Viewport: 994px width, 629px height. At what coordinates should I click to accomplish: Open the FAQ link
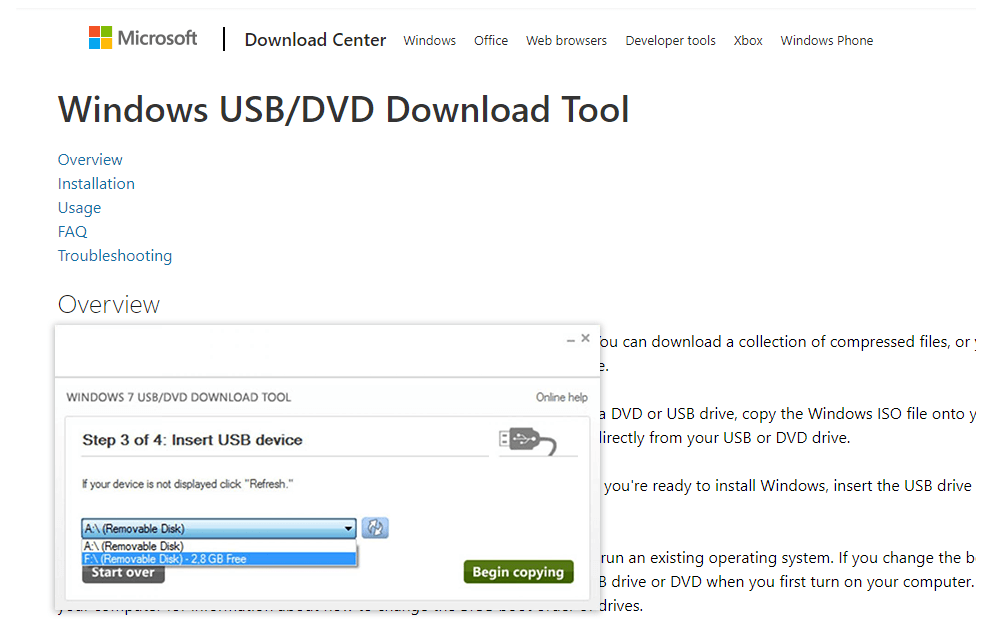tap(72, 232)
